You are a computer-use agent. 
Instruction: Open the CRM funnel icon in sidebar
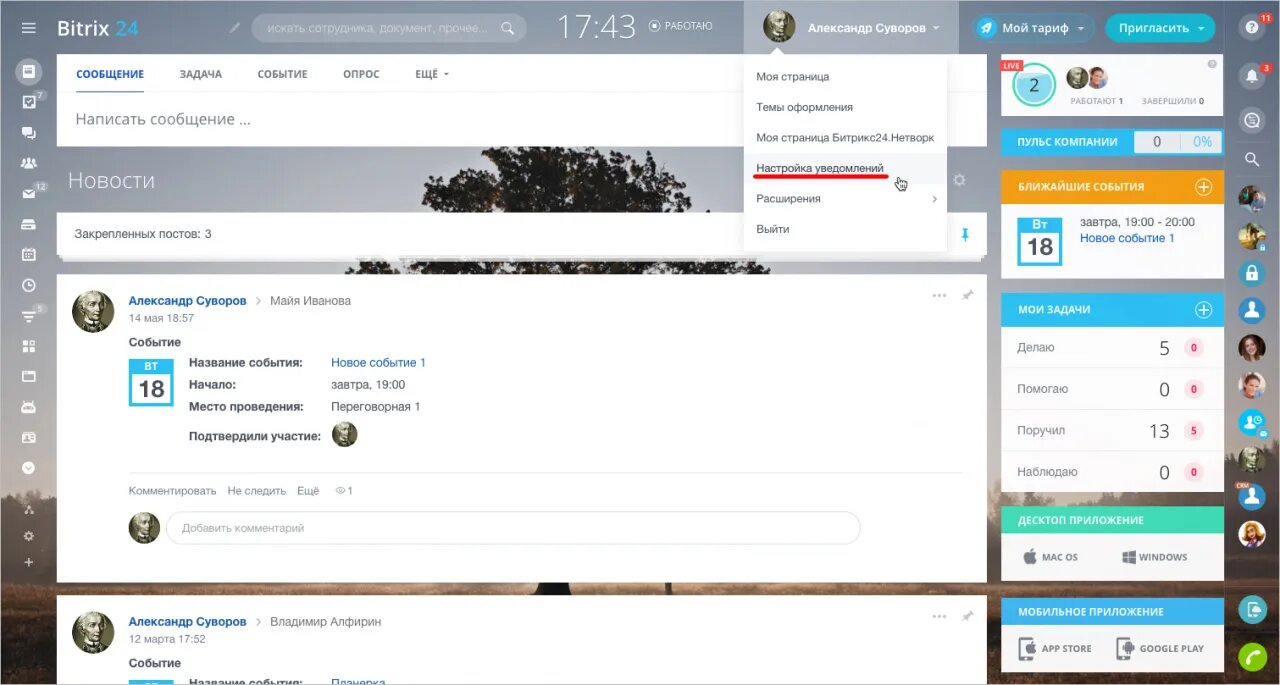pos(29,316)
